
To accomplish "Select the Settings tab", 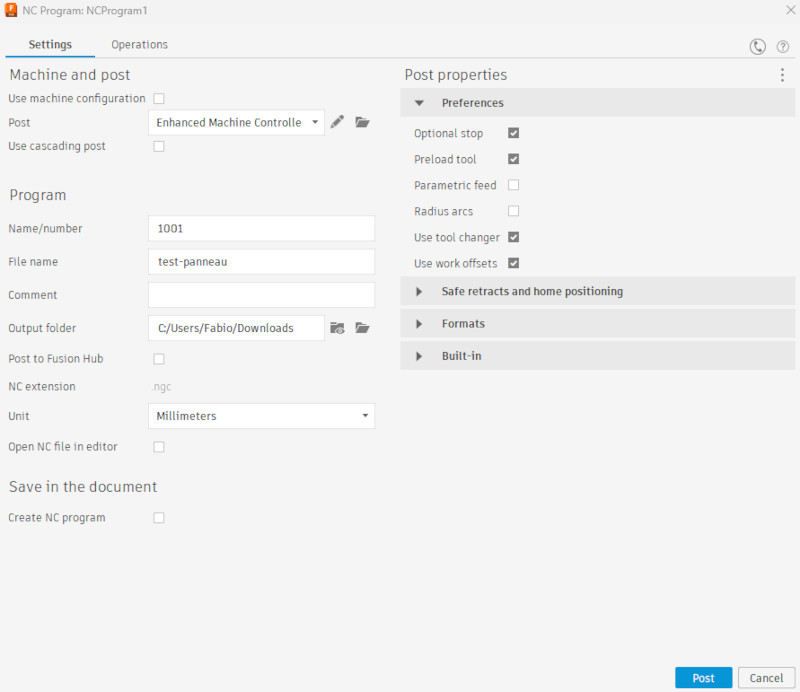I will [x=50, y=45].
